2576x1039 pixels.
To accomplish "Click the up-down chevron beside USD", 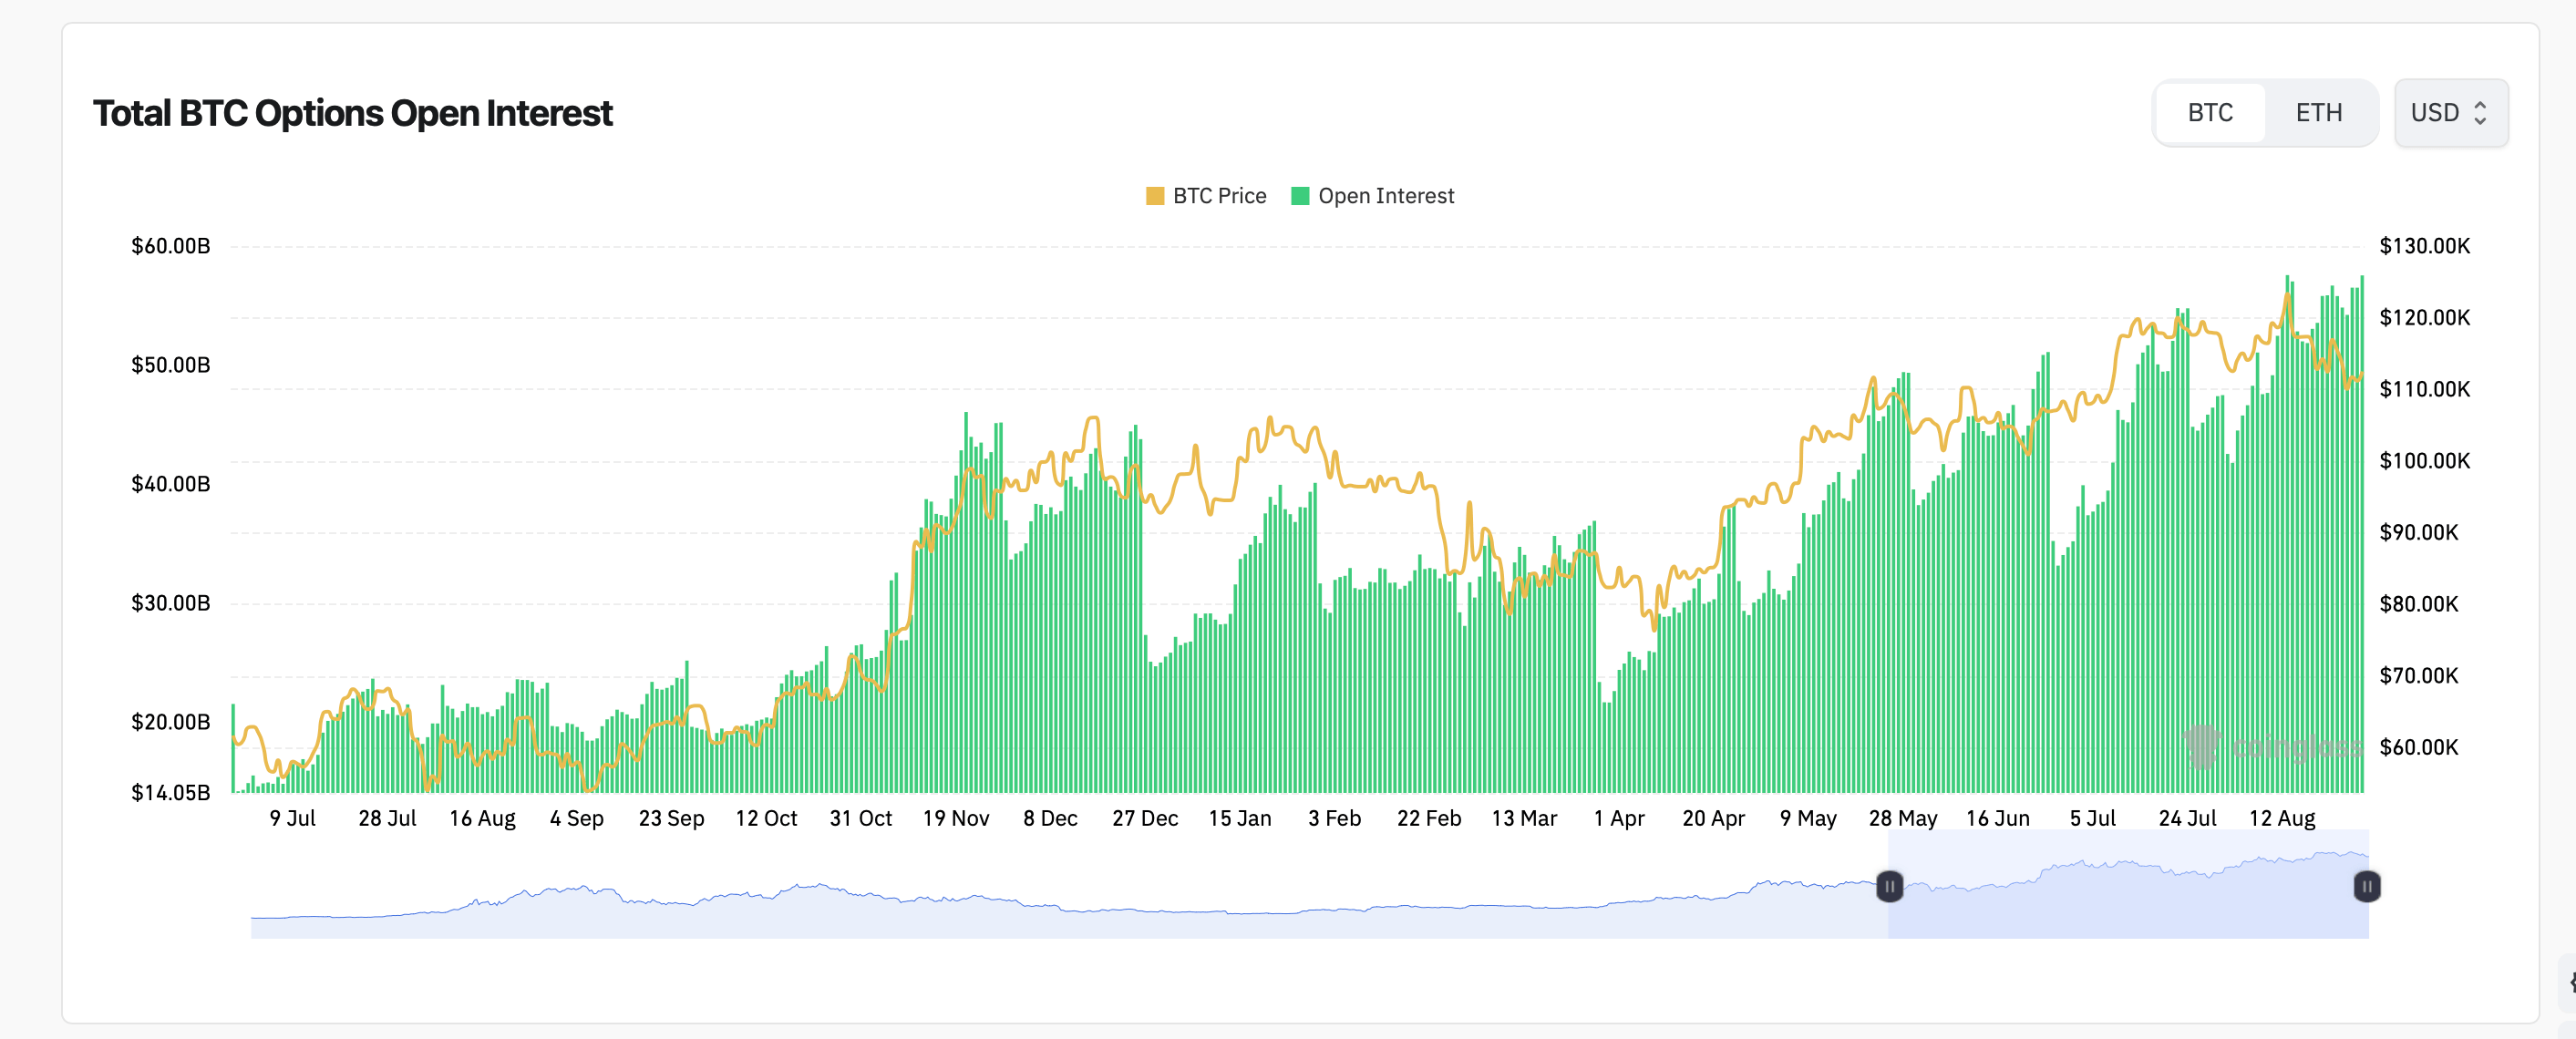I will [2481, 113].
